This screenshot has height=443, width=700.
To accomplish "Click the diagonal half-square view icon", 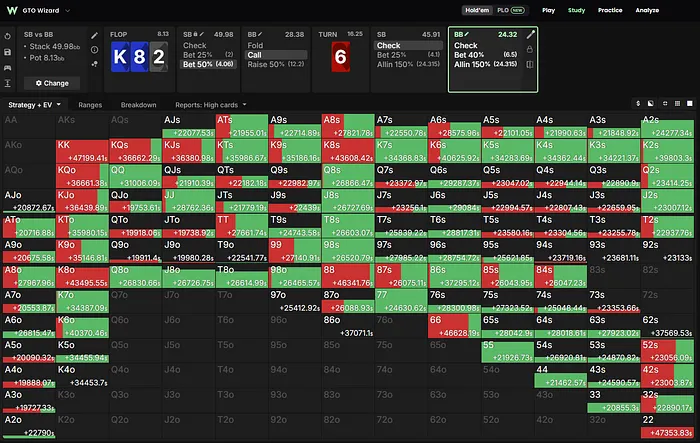I will pos(651,104).
